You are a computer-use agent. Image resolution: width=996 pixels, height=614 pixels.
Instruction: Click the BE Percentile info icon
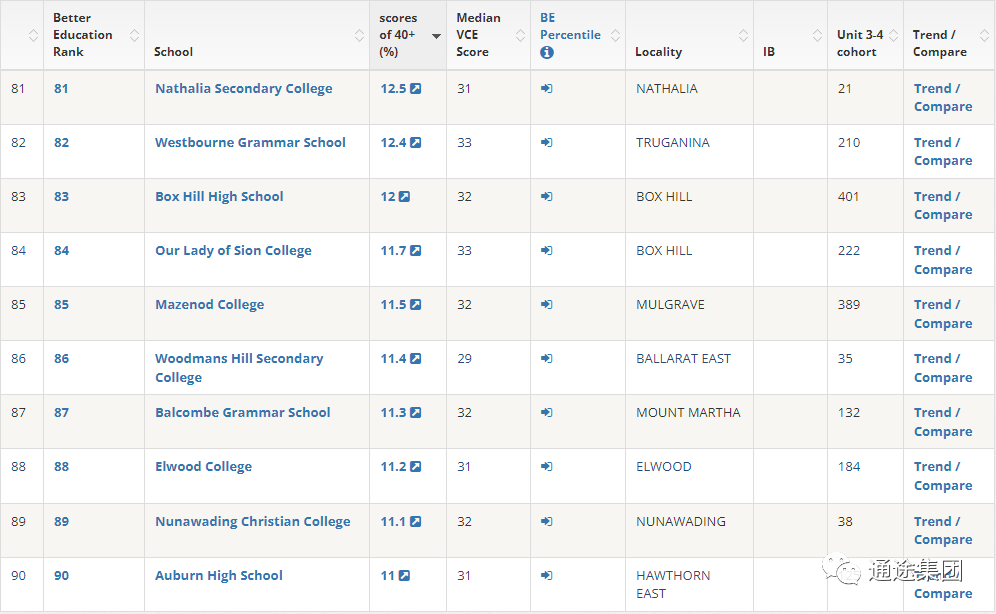coord(547,53)
